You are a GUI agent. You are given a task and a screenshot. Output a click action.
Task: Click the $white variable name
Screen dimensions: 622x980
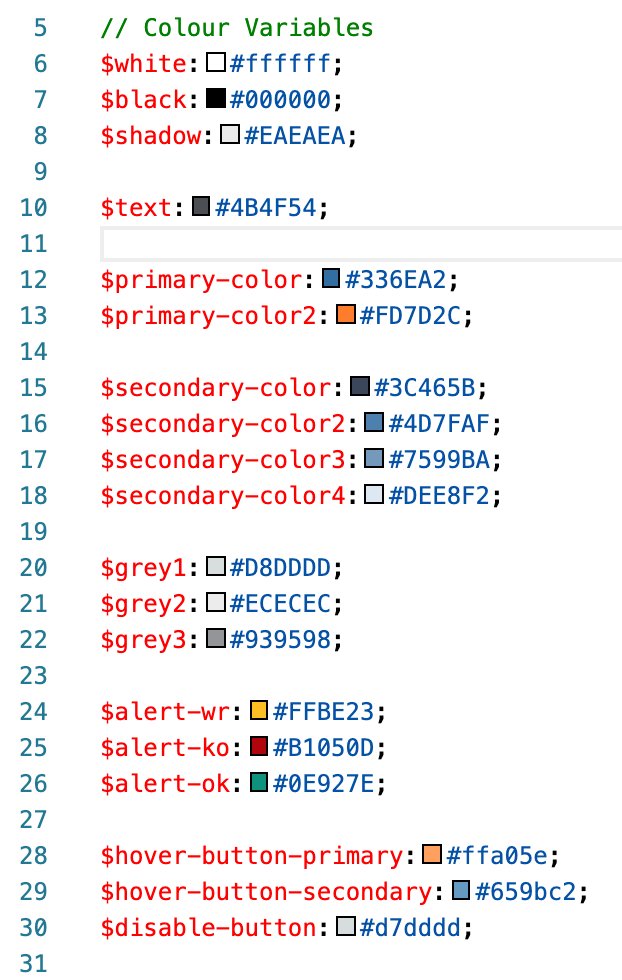click(144, 64)
